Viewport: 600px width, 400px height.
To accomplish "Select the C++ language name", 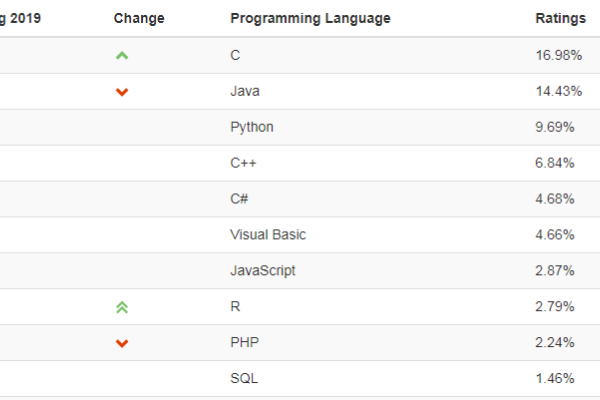I will tap(244, 163).
